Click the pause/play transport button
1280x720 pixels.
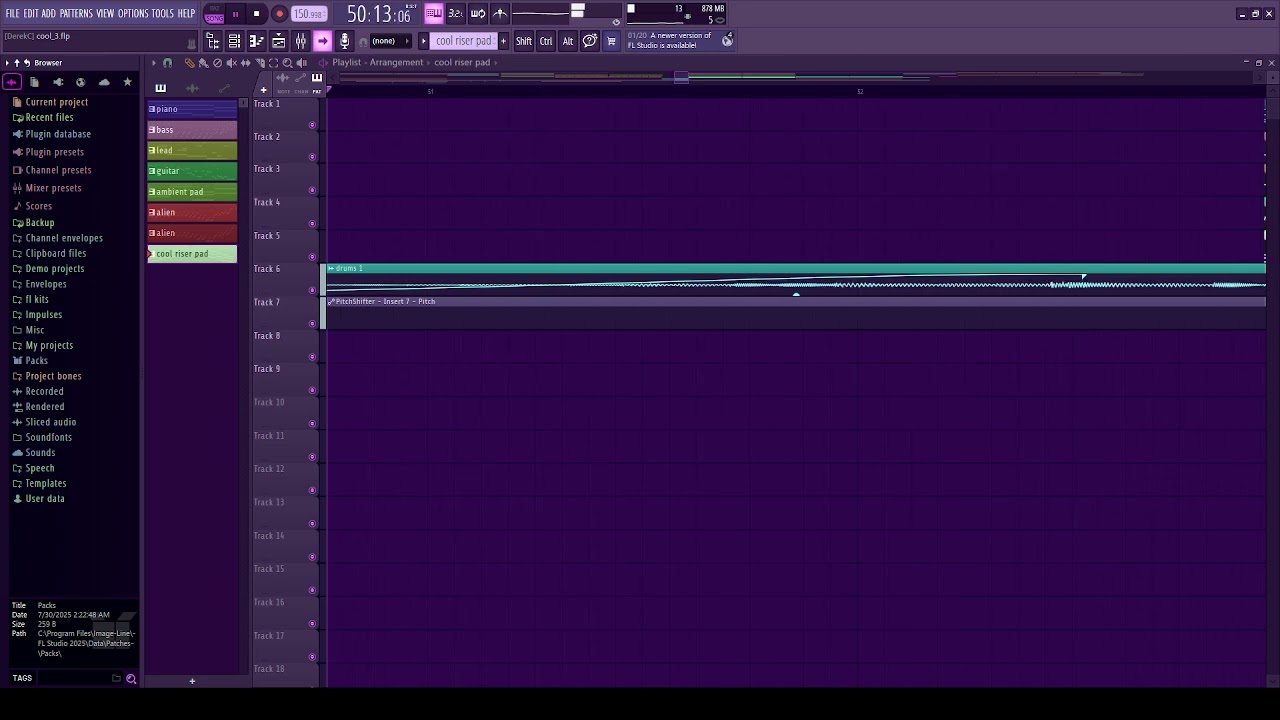236,14
